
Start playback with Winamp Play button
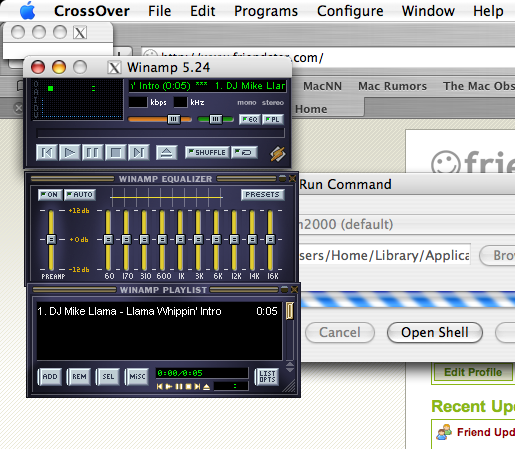(69, 153)
